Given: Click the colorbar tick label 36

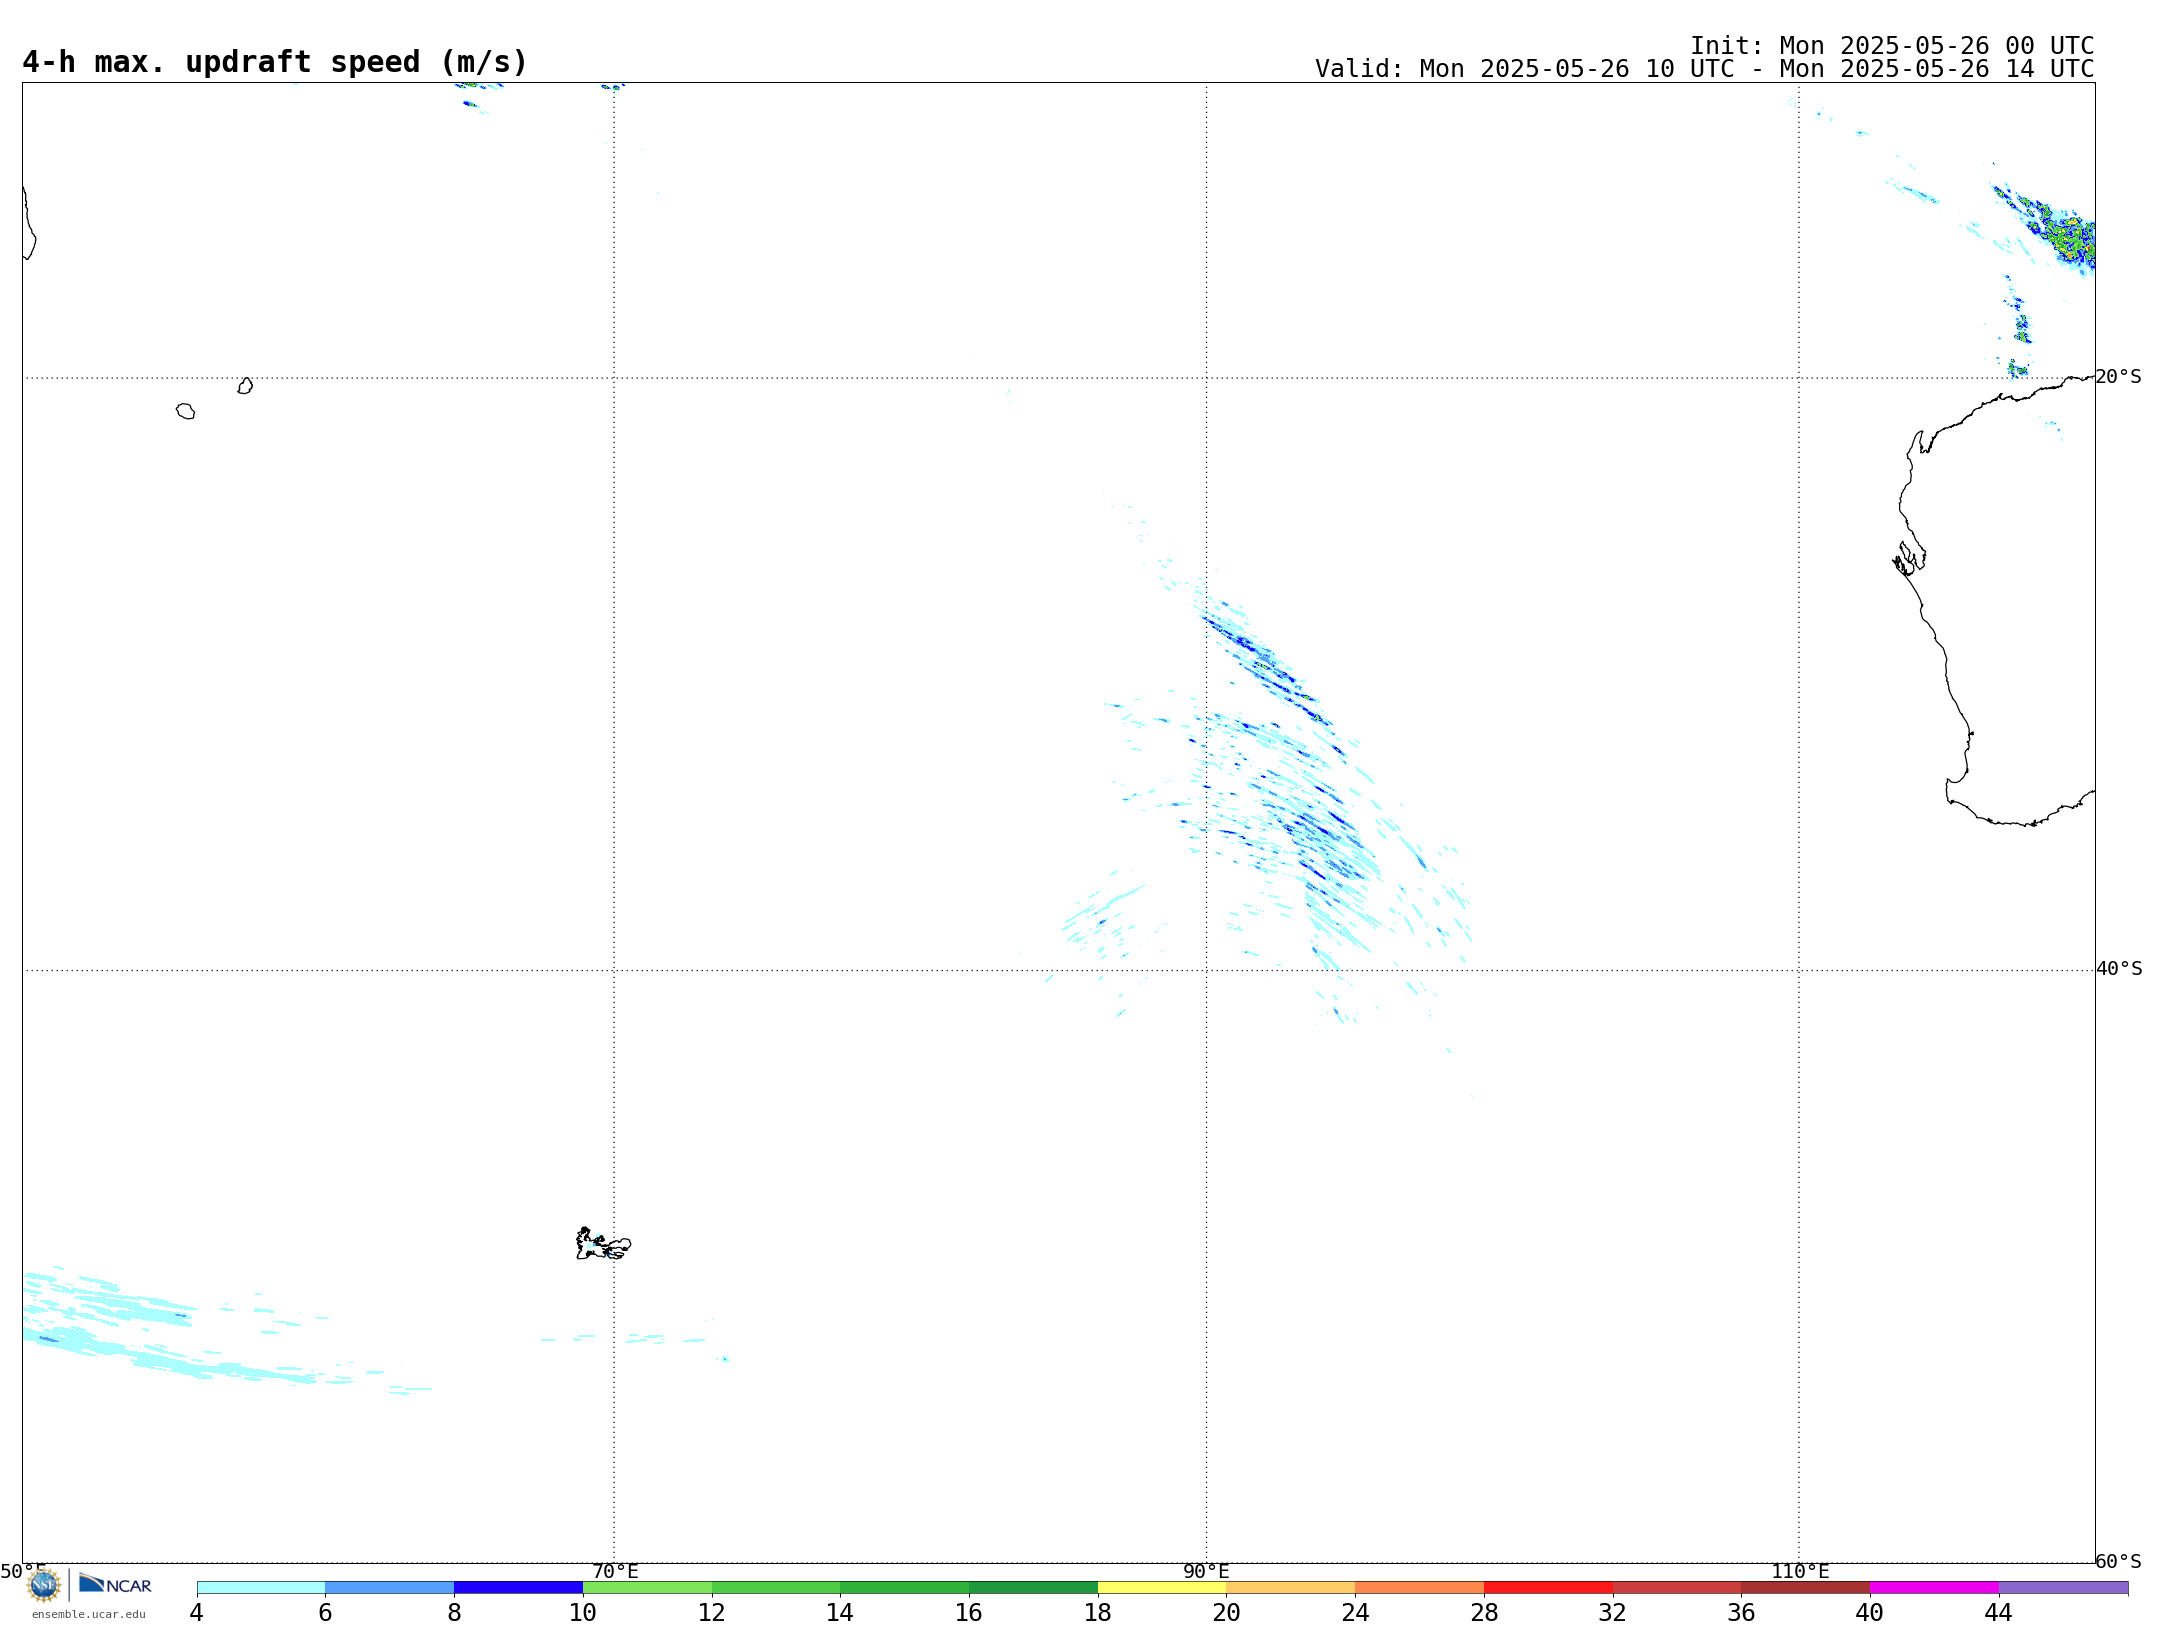Looking at the screenshot, I should 1742,1613.
